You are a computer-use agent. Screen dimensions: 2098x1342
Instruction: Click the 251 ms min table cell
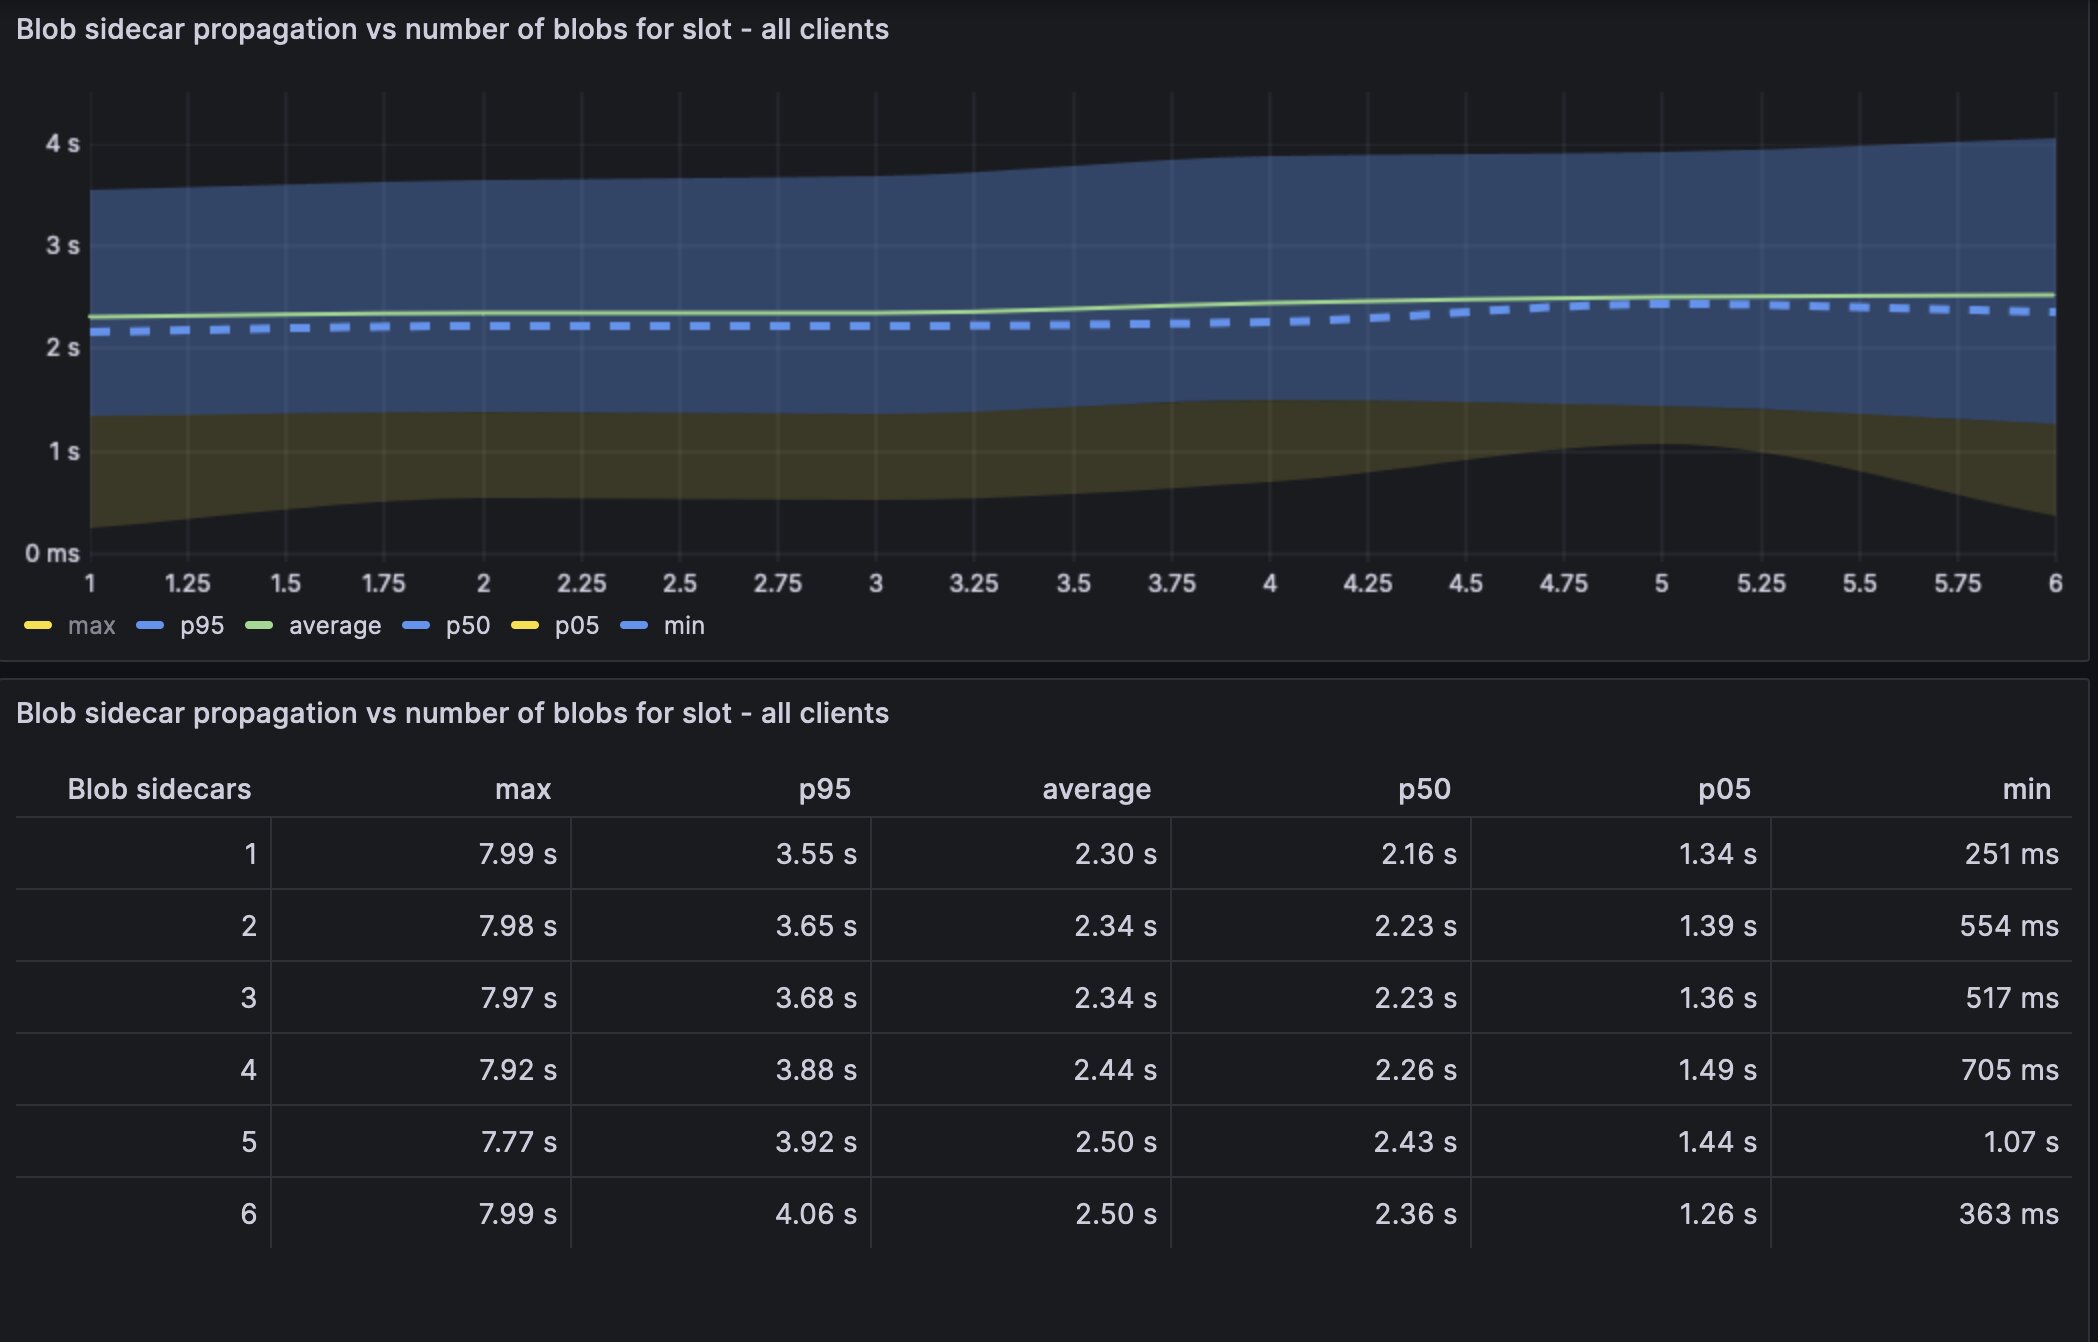(x=2011, y=854)
